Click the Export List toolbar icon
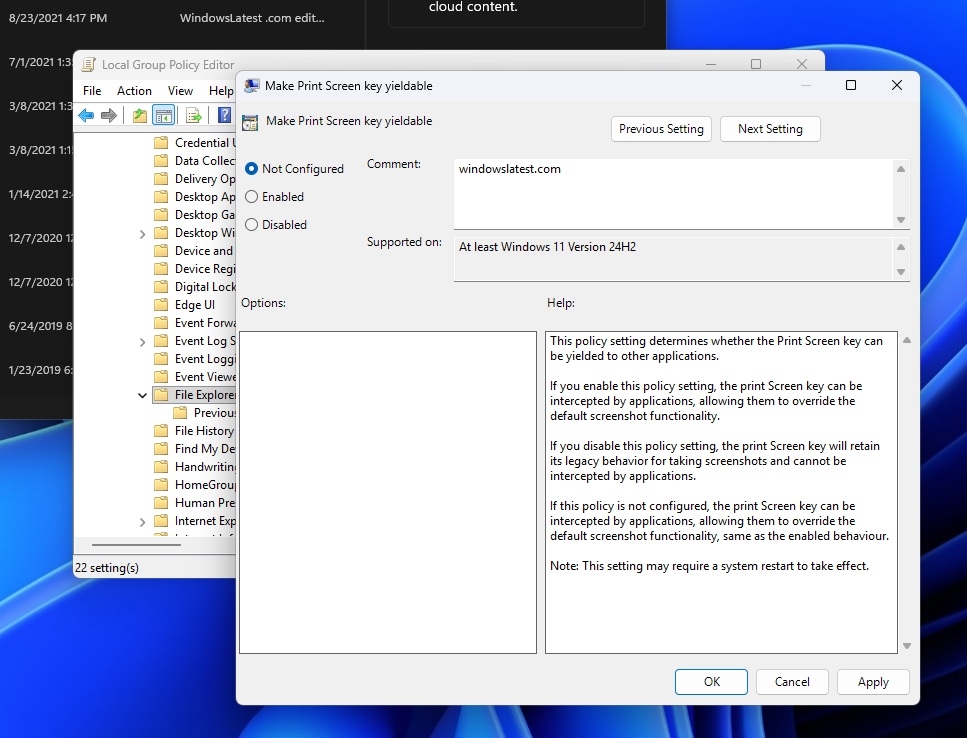Screen dimensions: 967x738 193,115
